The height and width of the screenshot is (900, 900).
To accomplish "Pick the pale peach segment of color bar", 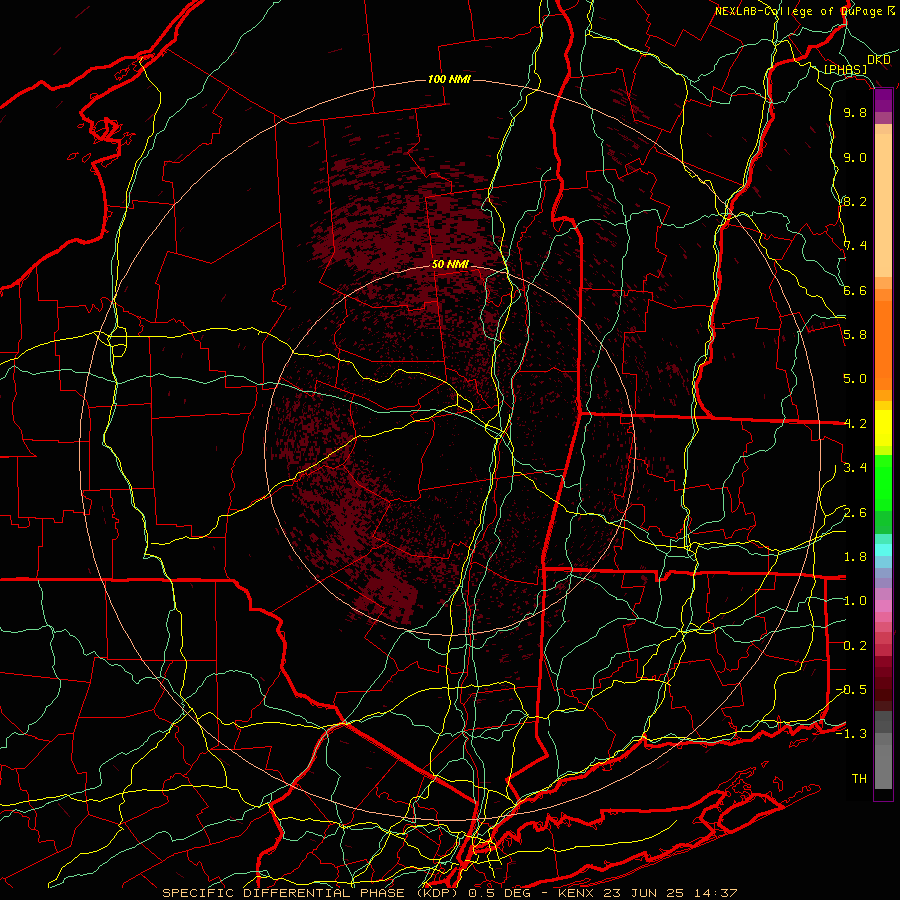I will 883,207.
